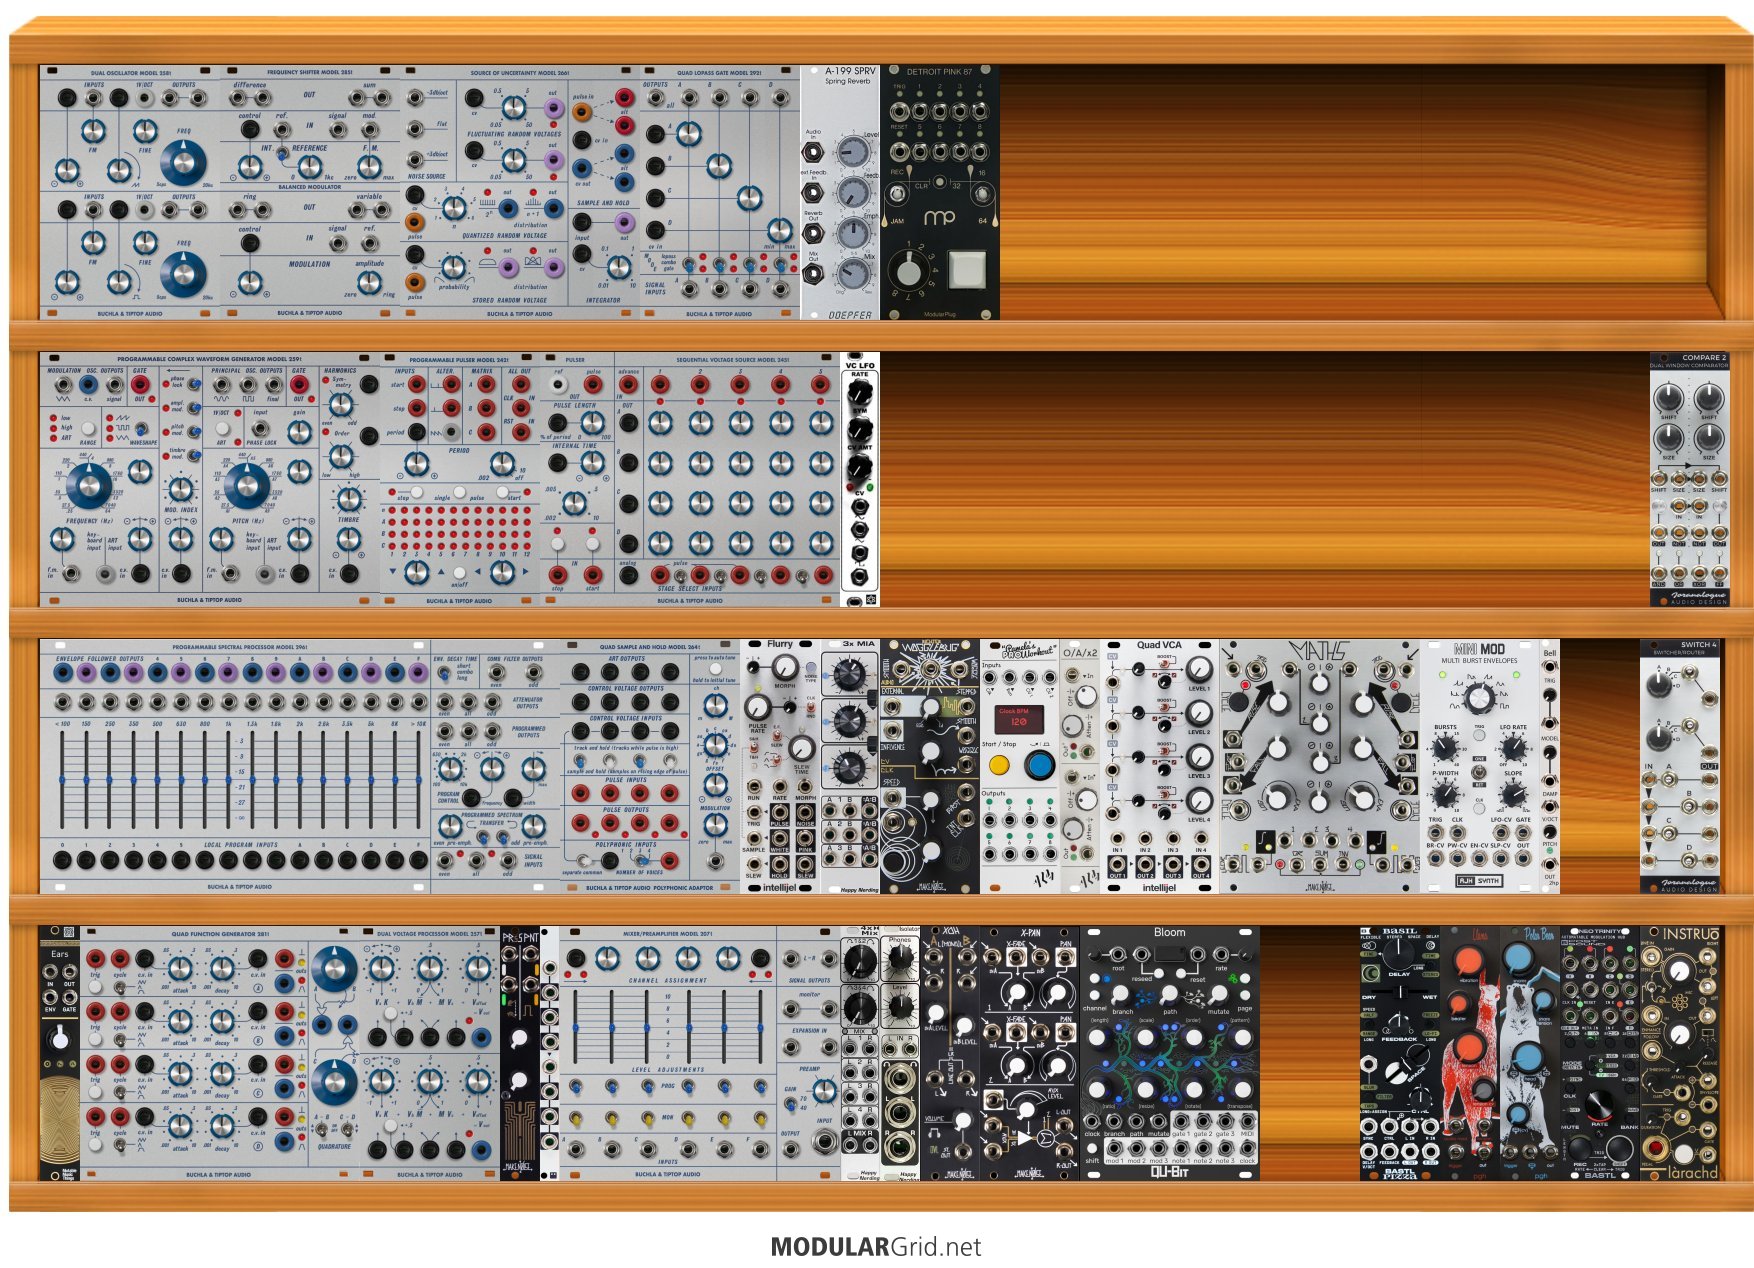Viewport: 1754px width, 1268px height.
Task: Click the PULSE RATE knob on Flurry
Action: point(757,707)
